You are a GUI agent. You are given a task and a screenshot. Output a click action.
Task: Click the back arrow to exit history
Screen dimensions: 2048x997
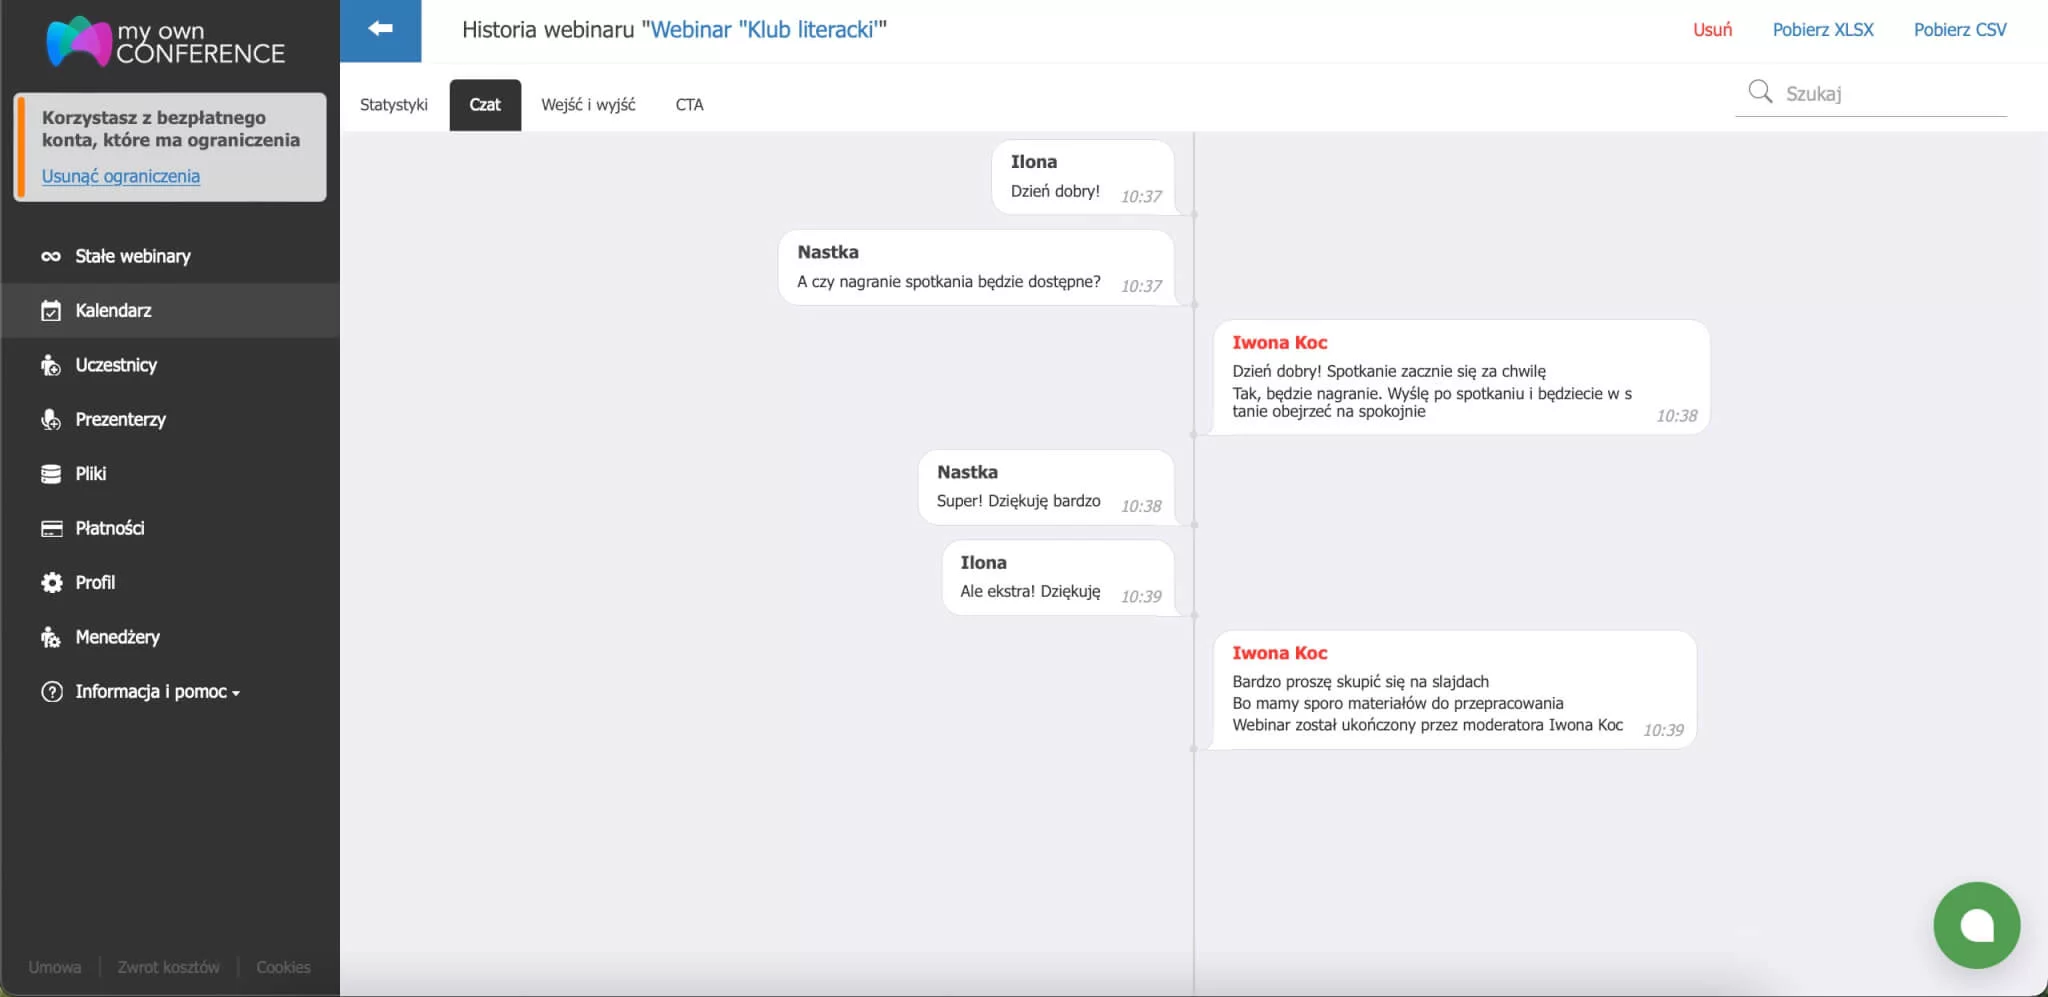coord(381,28)
